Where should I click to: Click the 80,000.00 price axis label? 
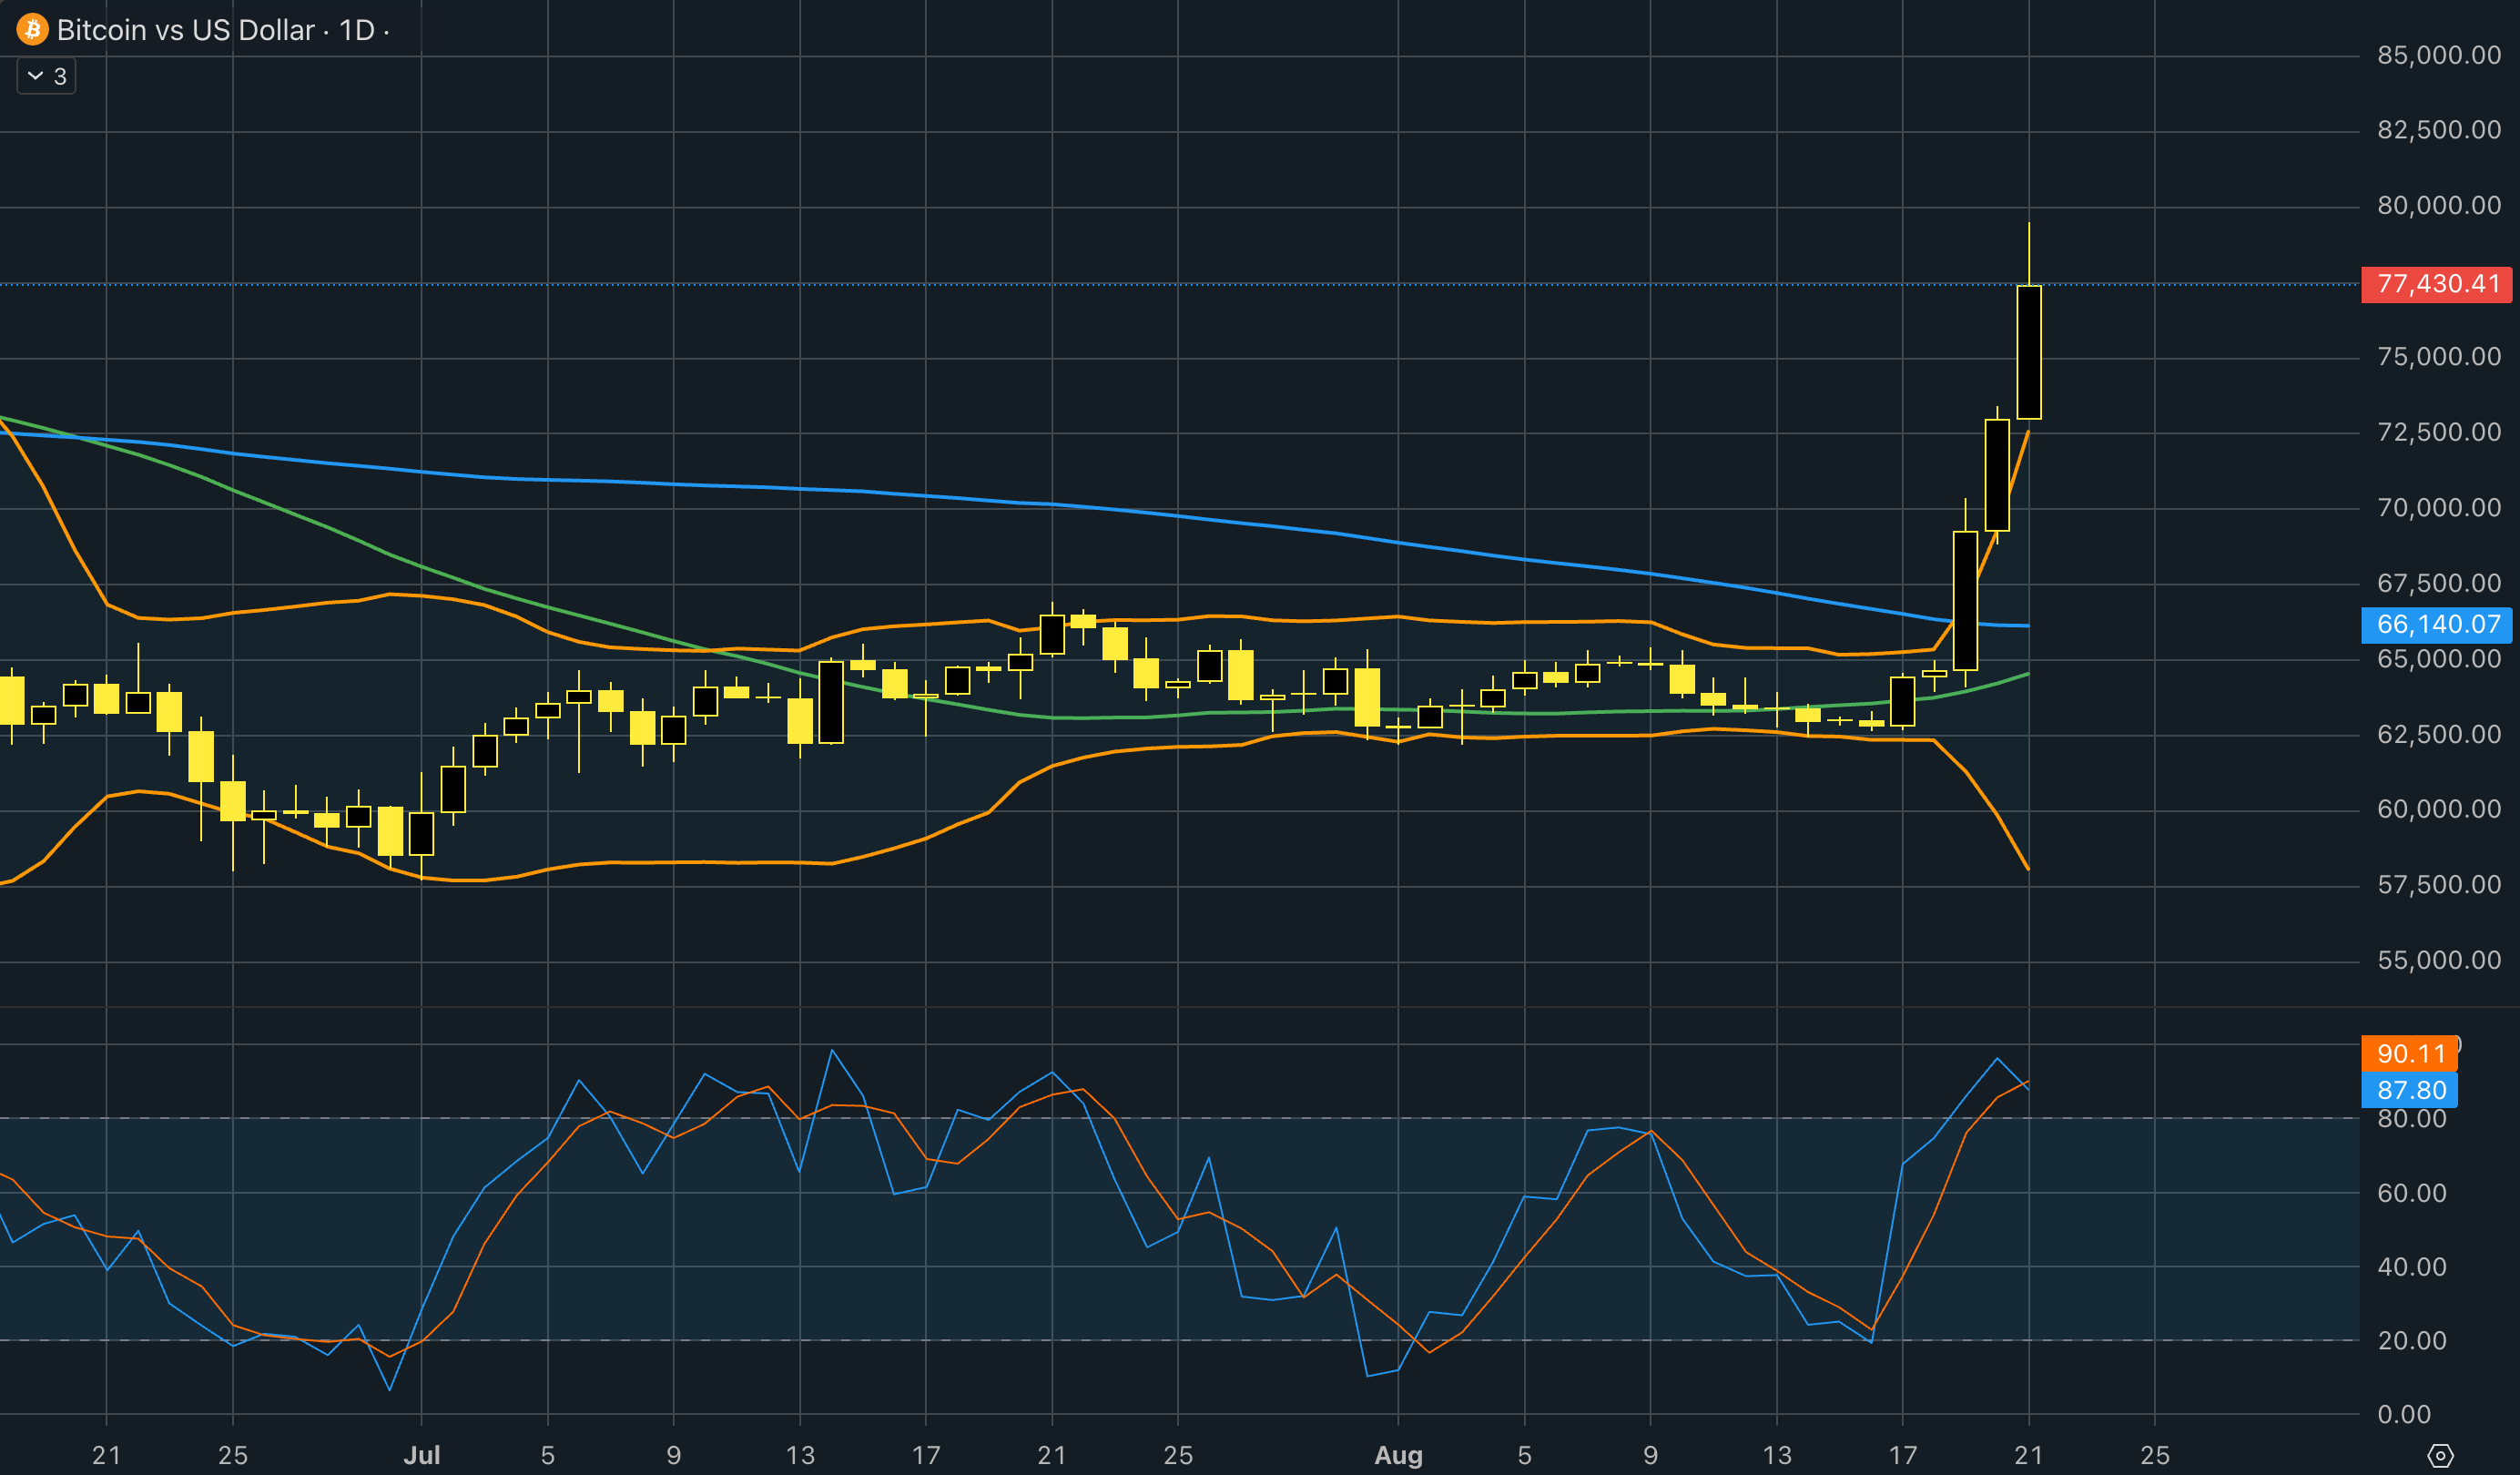tap(2439, 206)
